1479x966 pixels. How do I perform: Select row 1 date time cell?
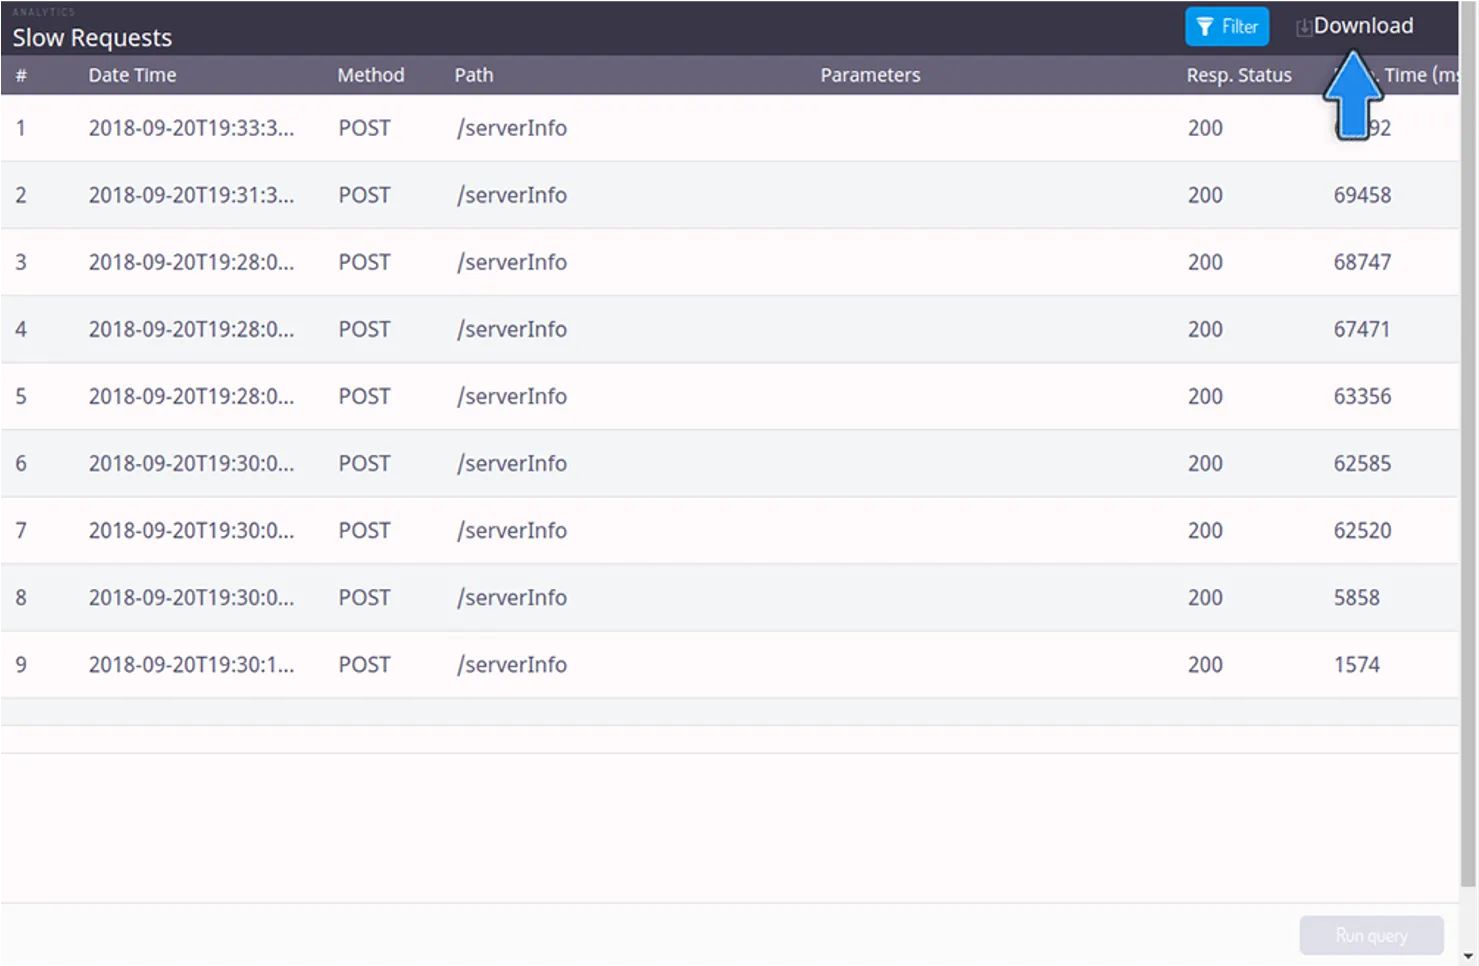[191, 128]
